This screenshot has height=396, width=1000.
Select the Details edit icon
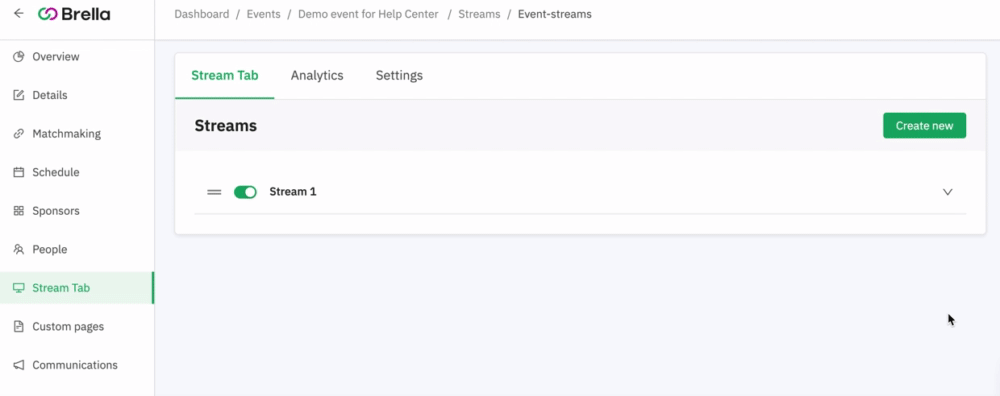(18, 96)
